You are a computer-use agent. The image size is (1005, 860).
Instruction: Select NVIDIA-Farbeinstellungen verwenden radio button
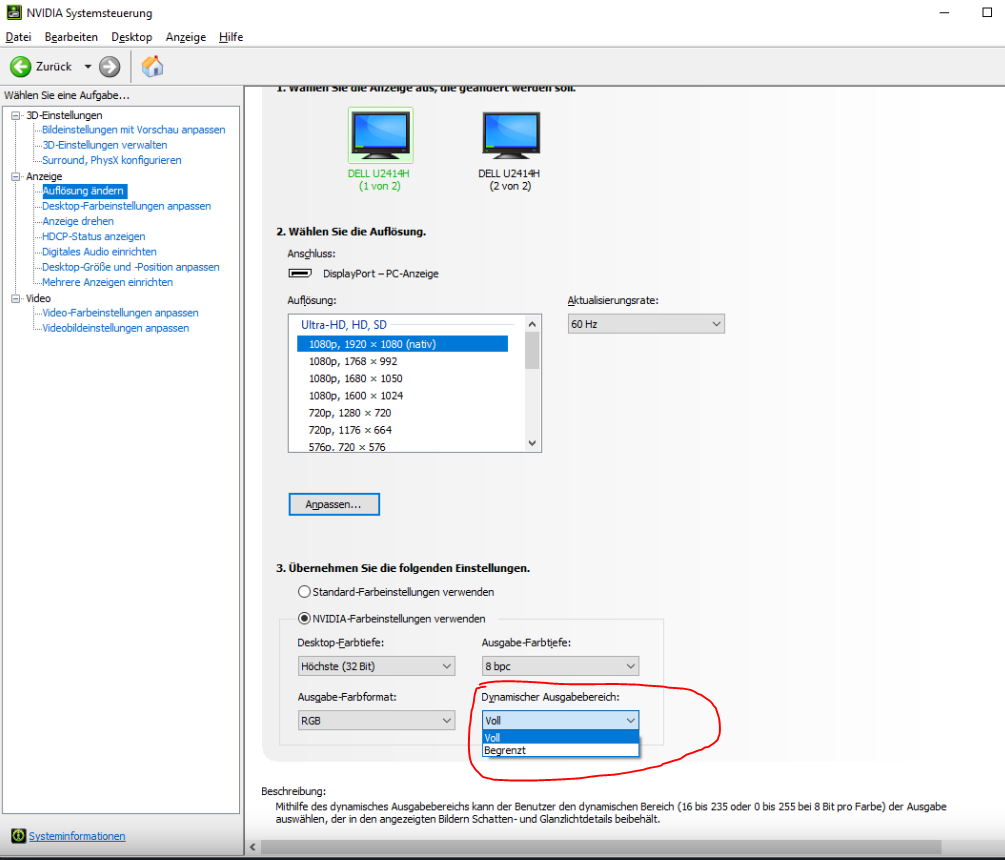(304, 618)
